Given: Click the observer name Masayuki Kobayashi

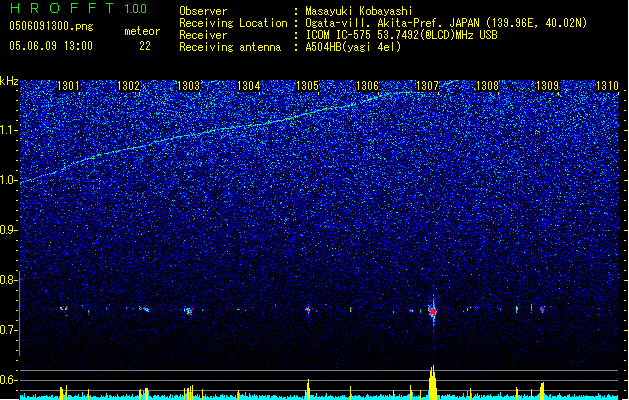Looking at the screenshot, I should pyautogui.click(x=359, y=11).
